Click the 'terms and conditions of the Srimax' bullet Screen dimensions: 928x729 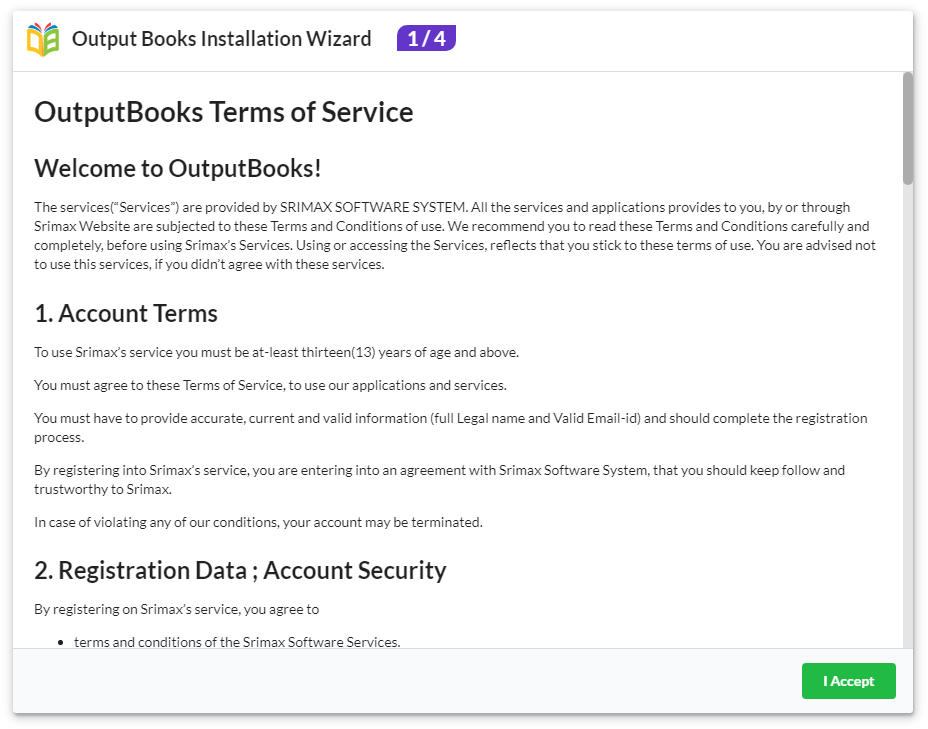[237, 642]
